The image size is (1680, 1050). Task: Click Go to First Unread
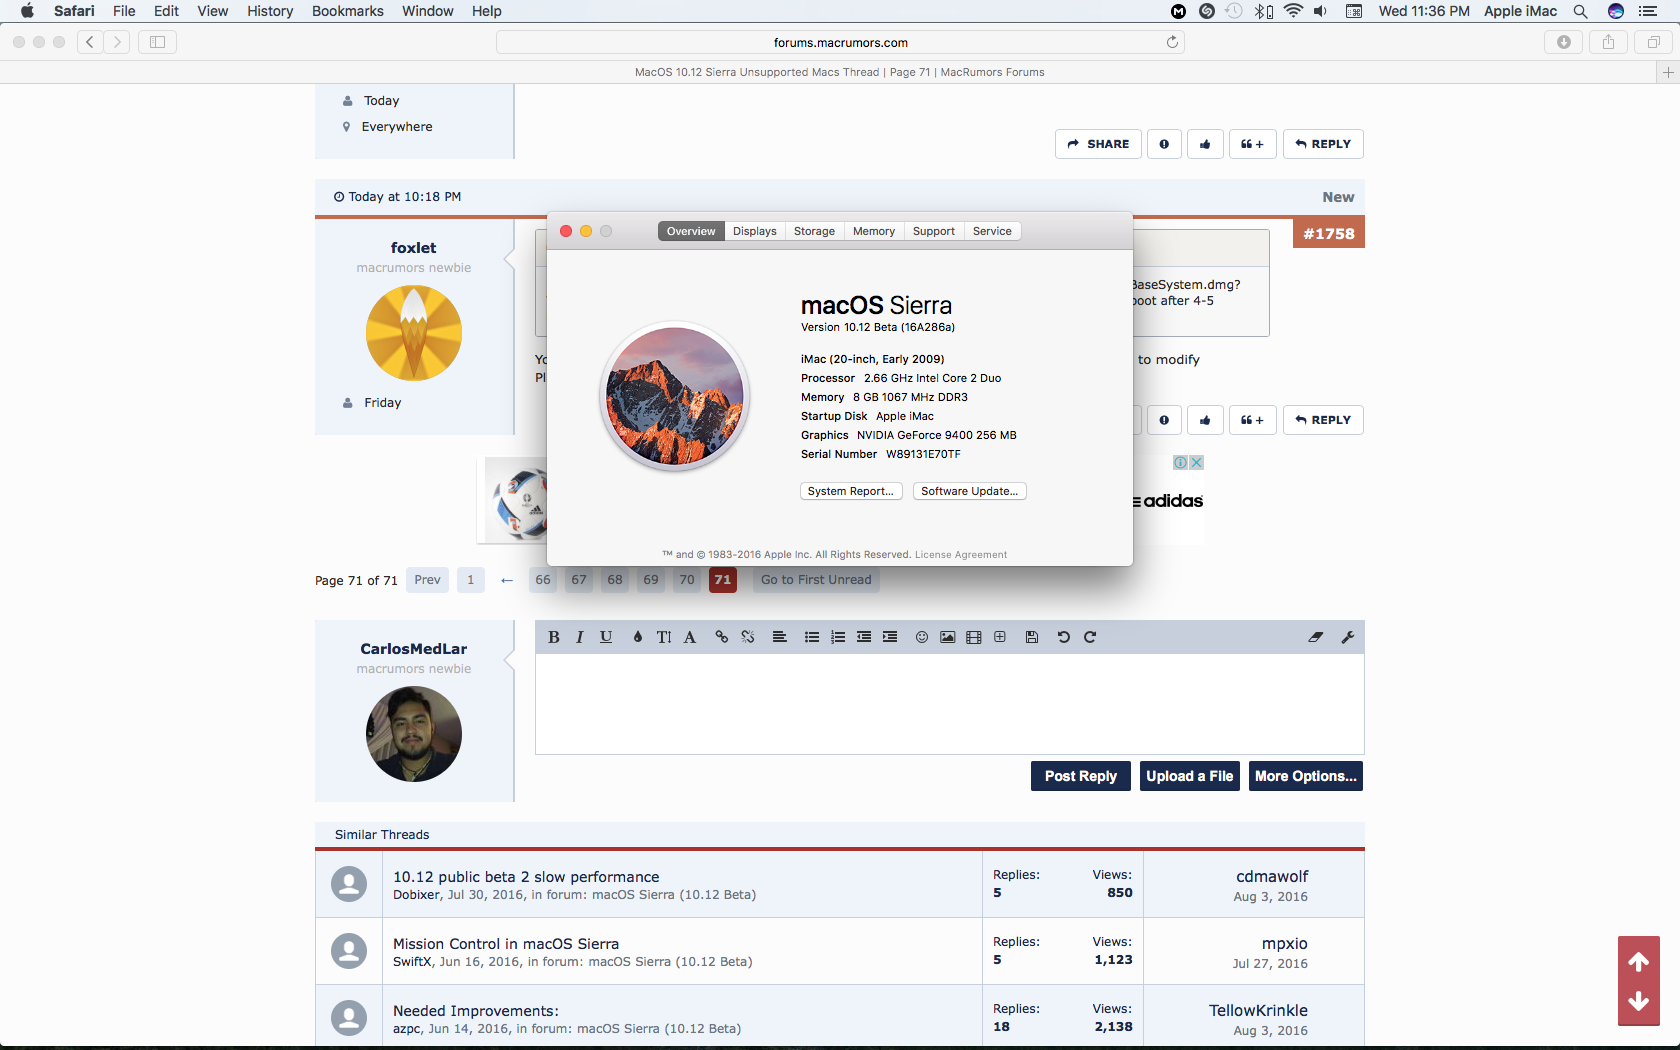point(816,580)
